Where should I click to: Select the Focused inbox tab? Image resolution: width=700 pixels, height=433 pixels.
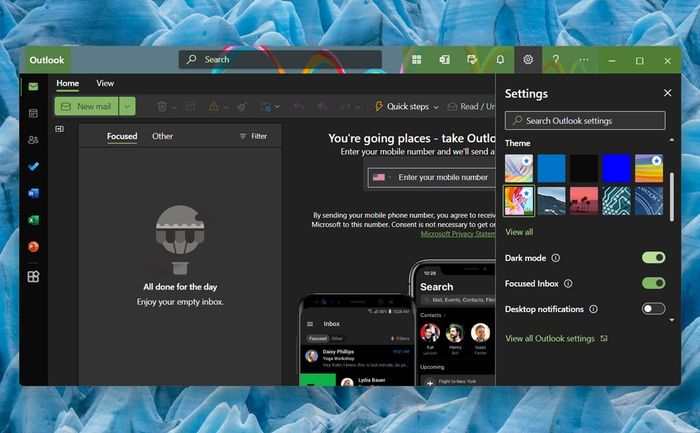point(122,136)
